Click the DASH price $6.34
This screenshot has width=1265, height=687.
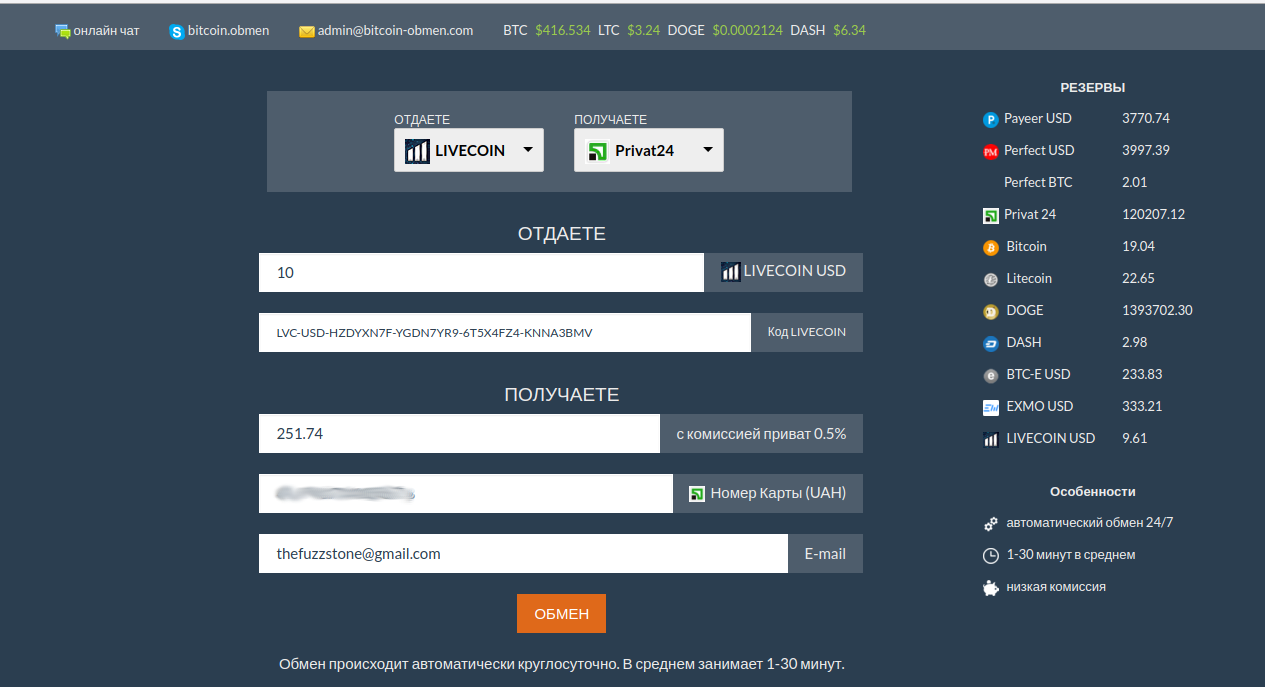pos(849,31)
